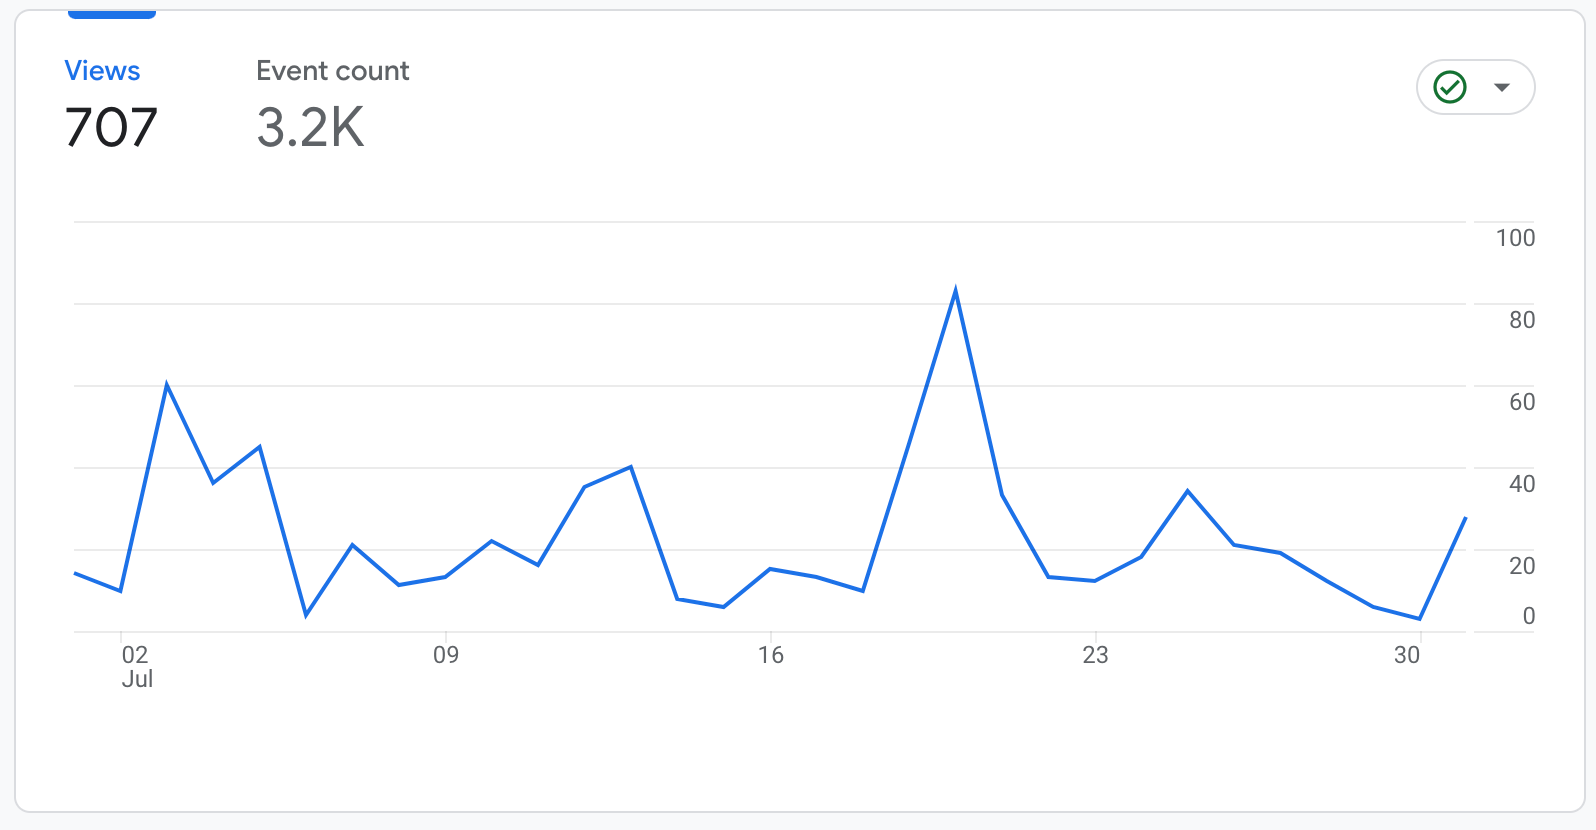Click the 09 date label on the x-axis

446,655
